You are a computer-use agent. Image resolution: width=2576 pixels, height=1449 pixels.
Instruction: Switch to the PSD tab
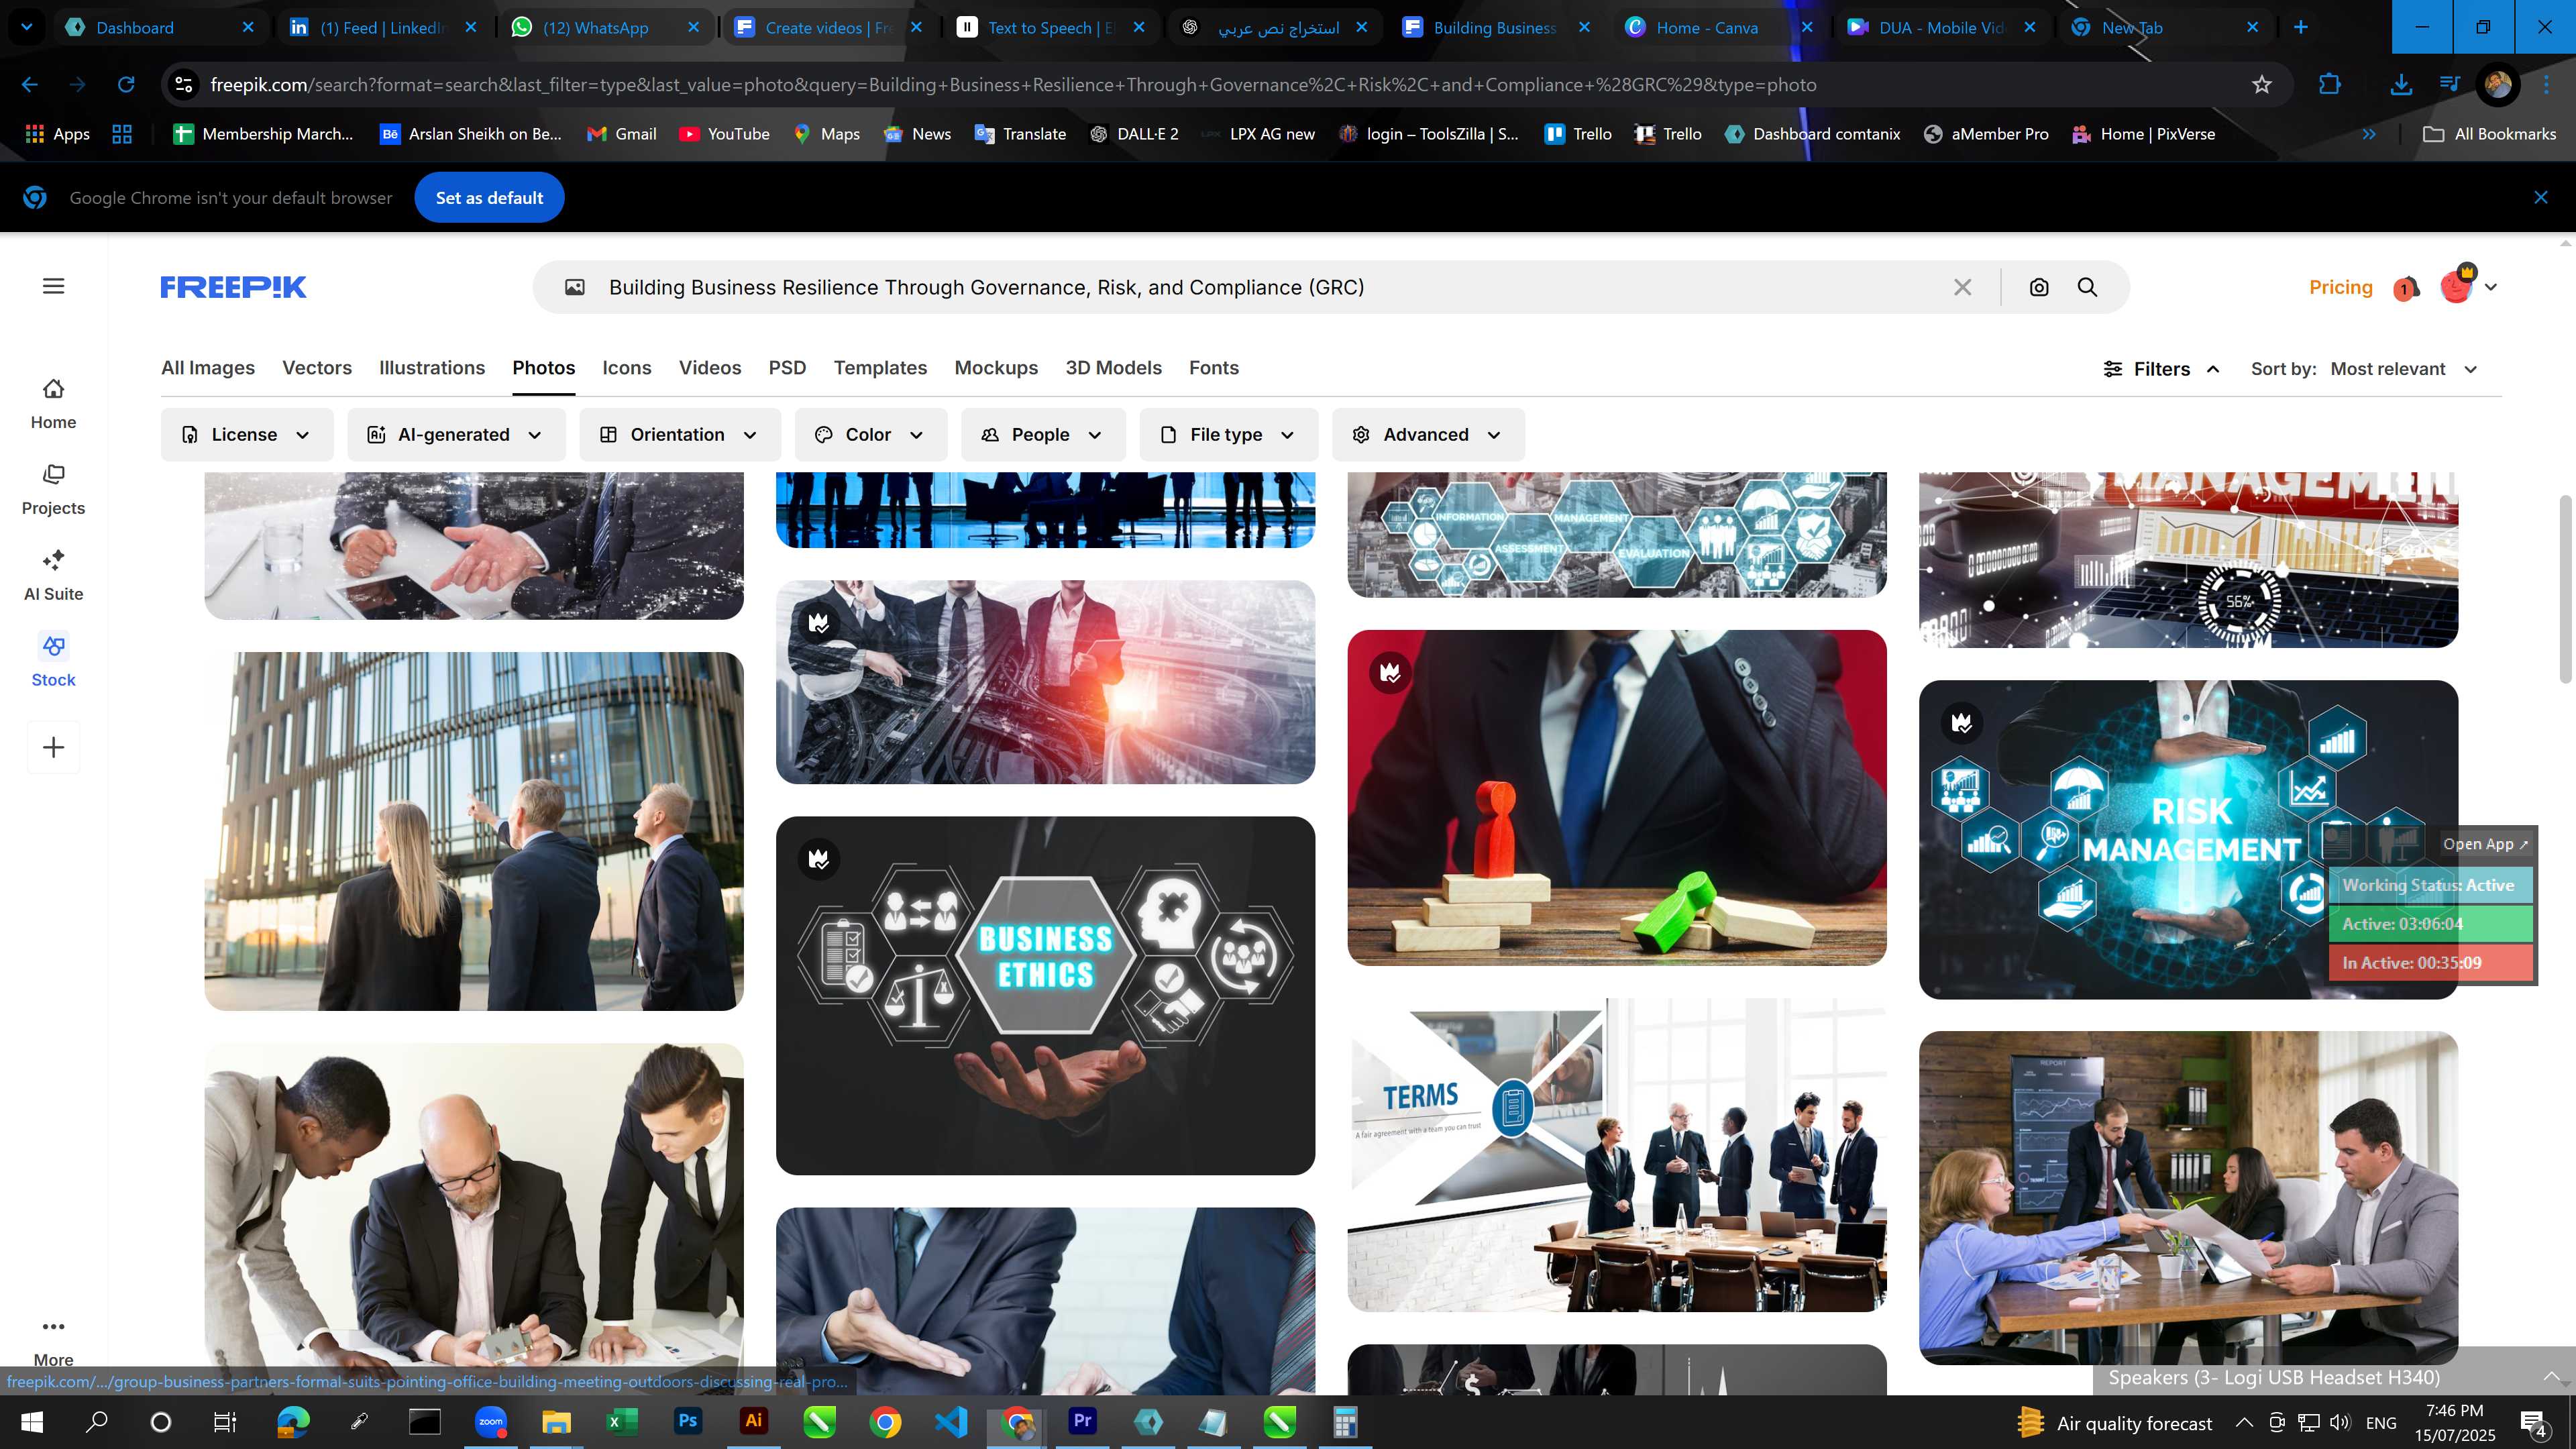787,368
